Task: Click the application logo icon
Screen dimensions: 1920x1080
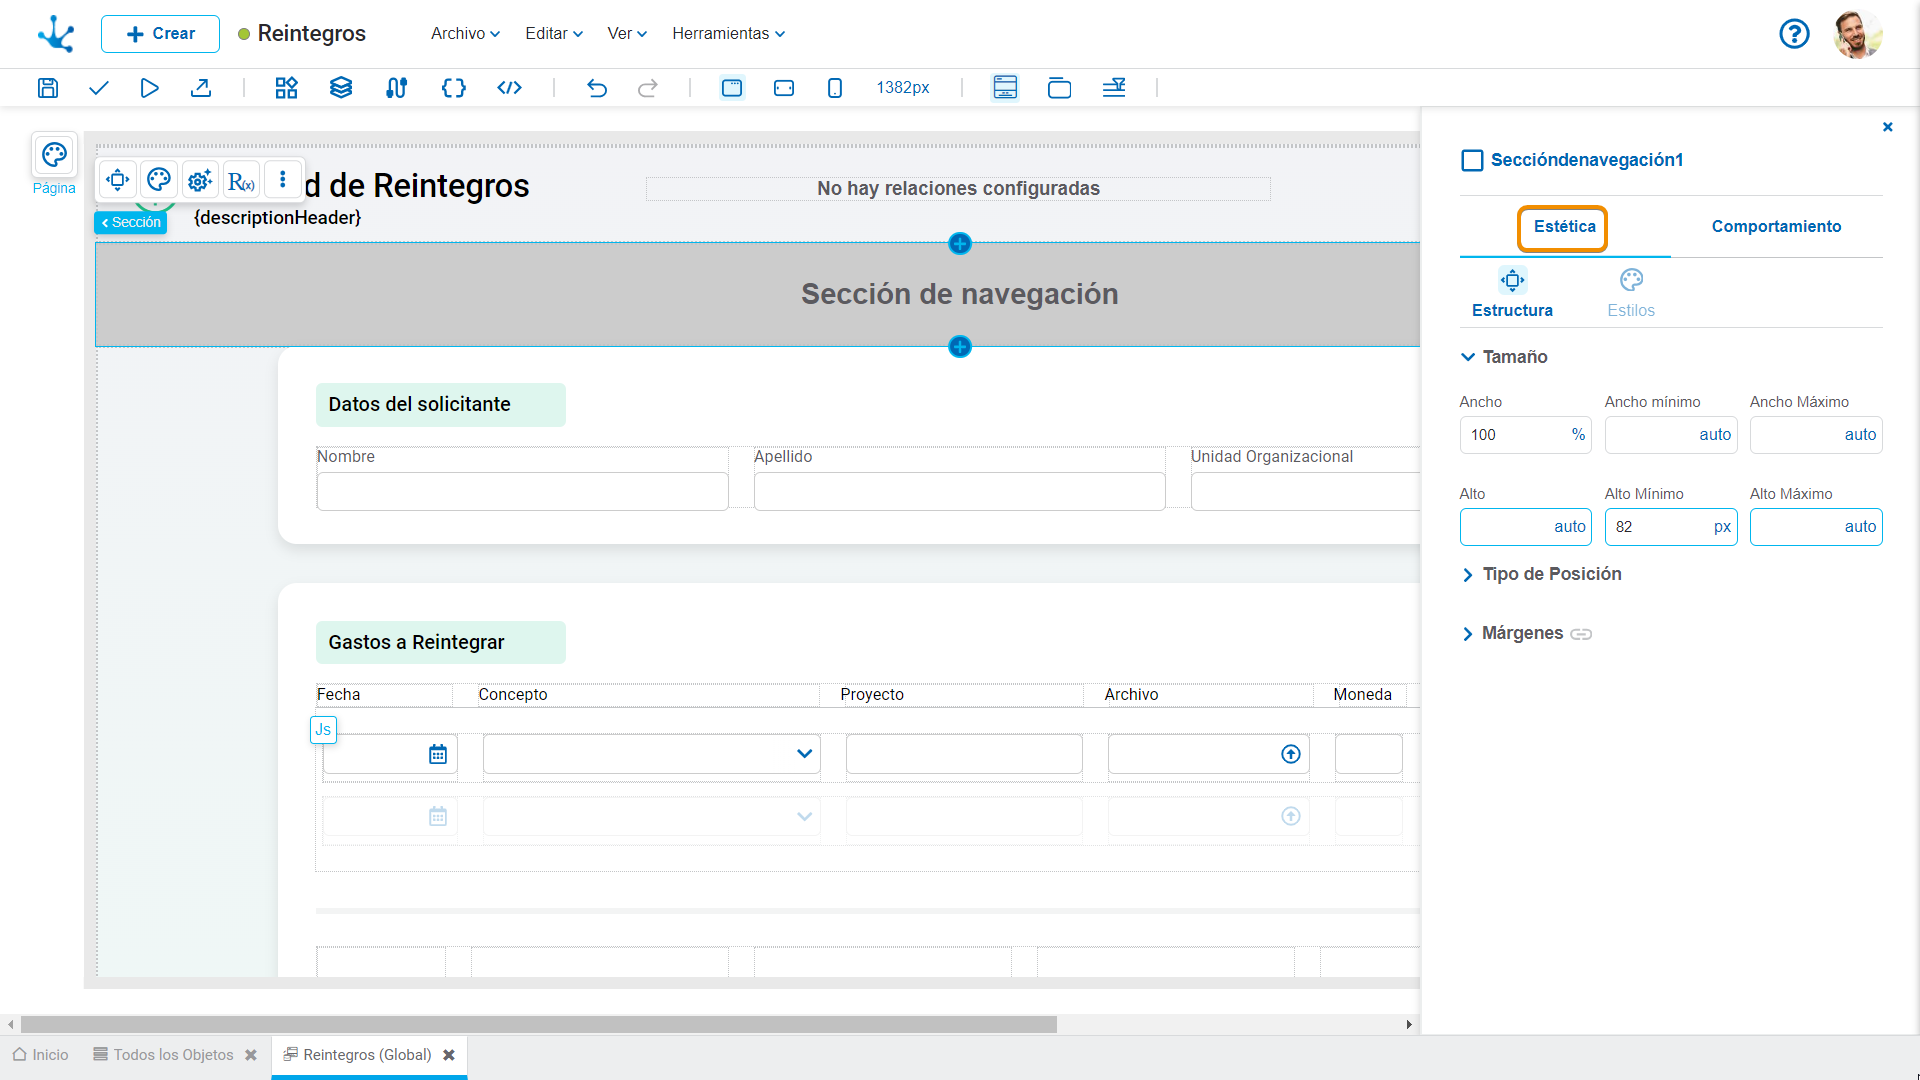Action: (x=56, y=34)
